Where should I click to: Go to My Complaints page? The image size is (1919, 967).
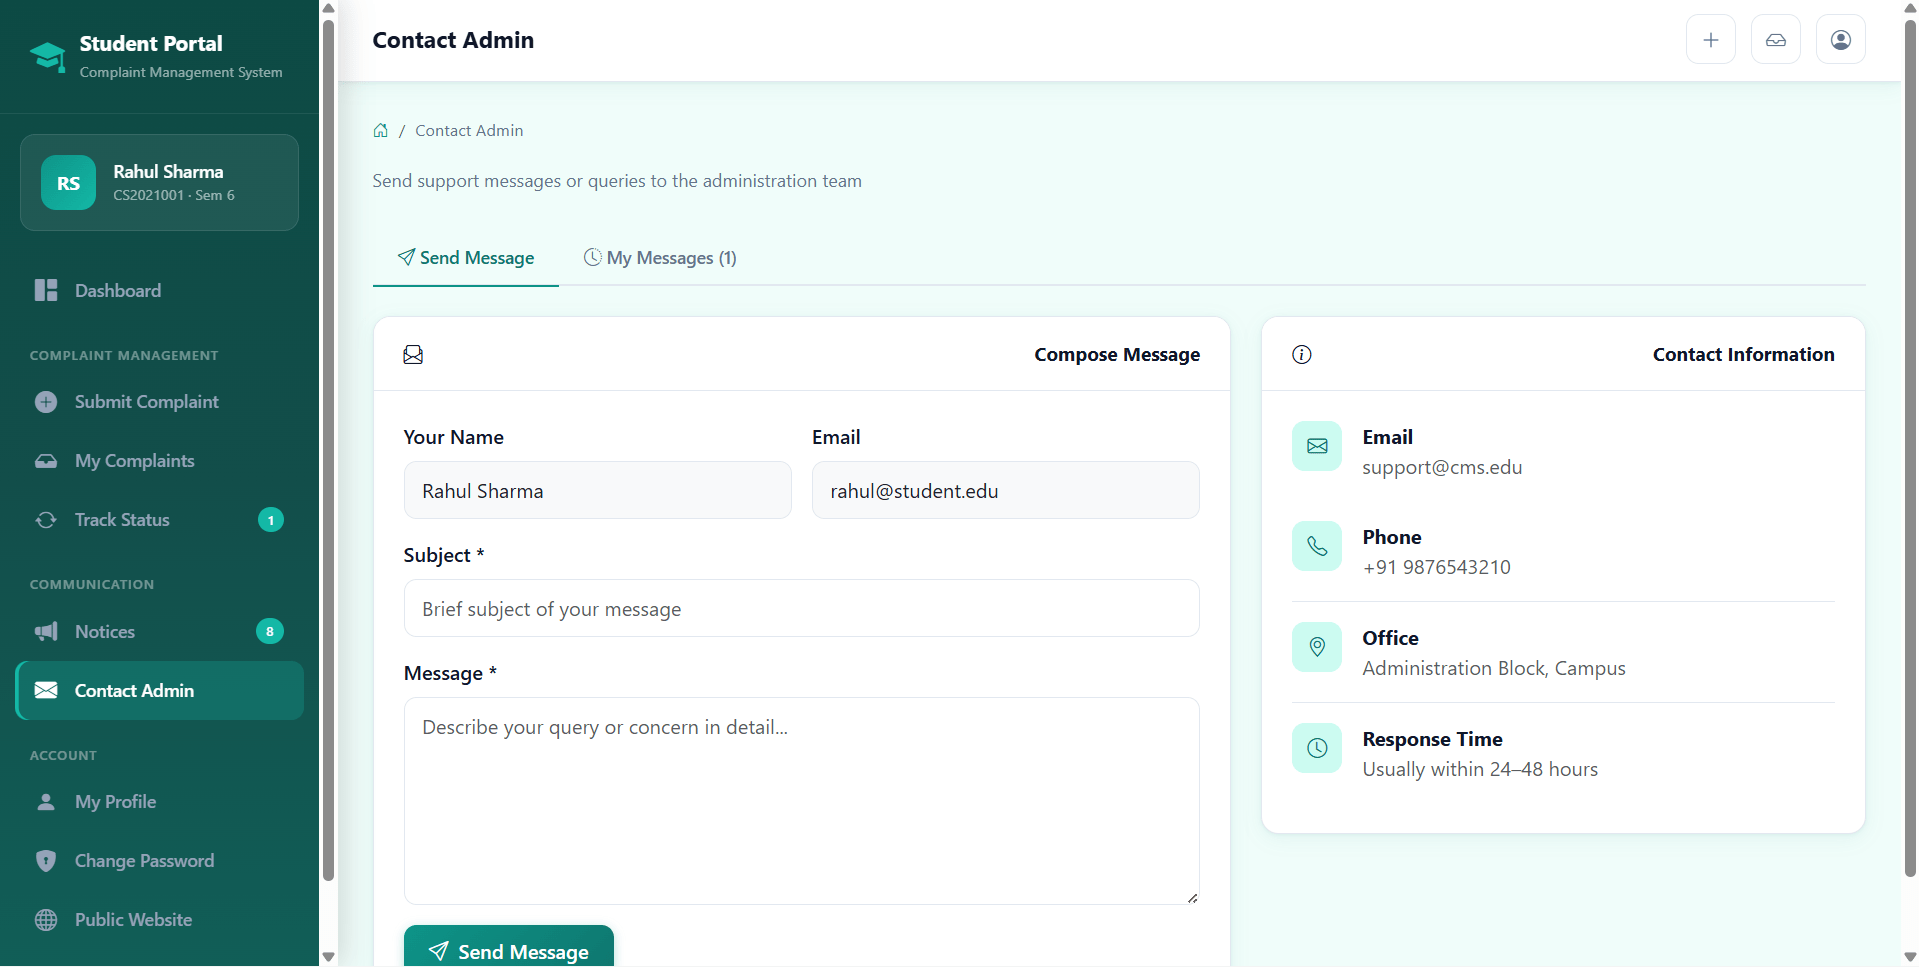[159, 461]
